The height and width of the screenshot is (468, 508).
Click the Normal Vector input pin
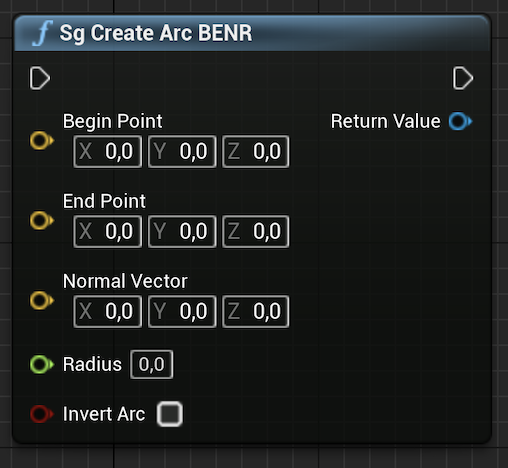tap(42, 301)
